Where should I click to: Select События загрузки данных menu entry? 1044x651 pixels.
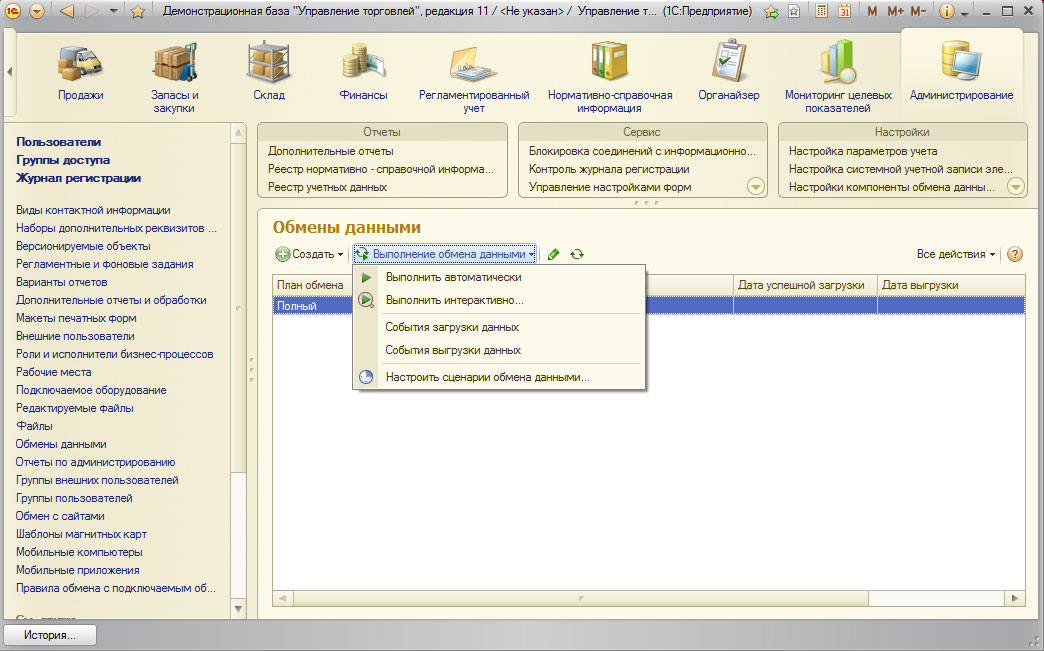click(x=452, y=327)
